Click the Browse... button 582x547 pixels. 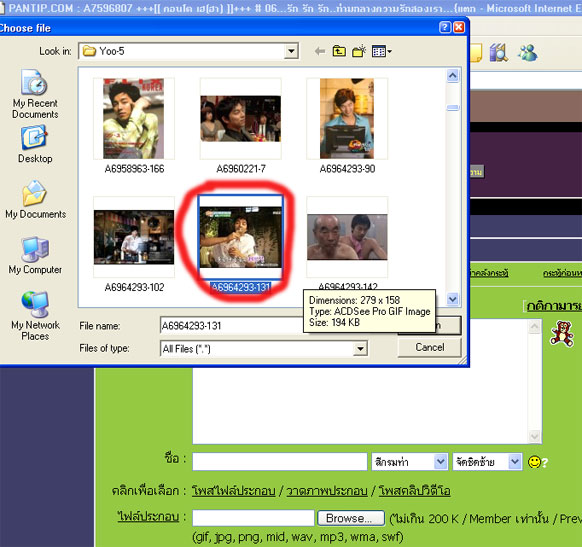click(x=350, y=518)
